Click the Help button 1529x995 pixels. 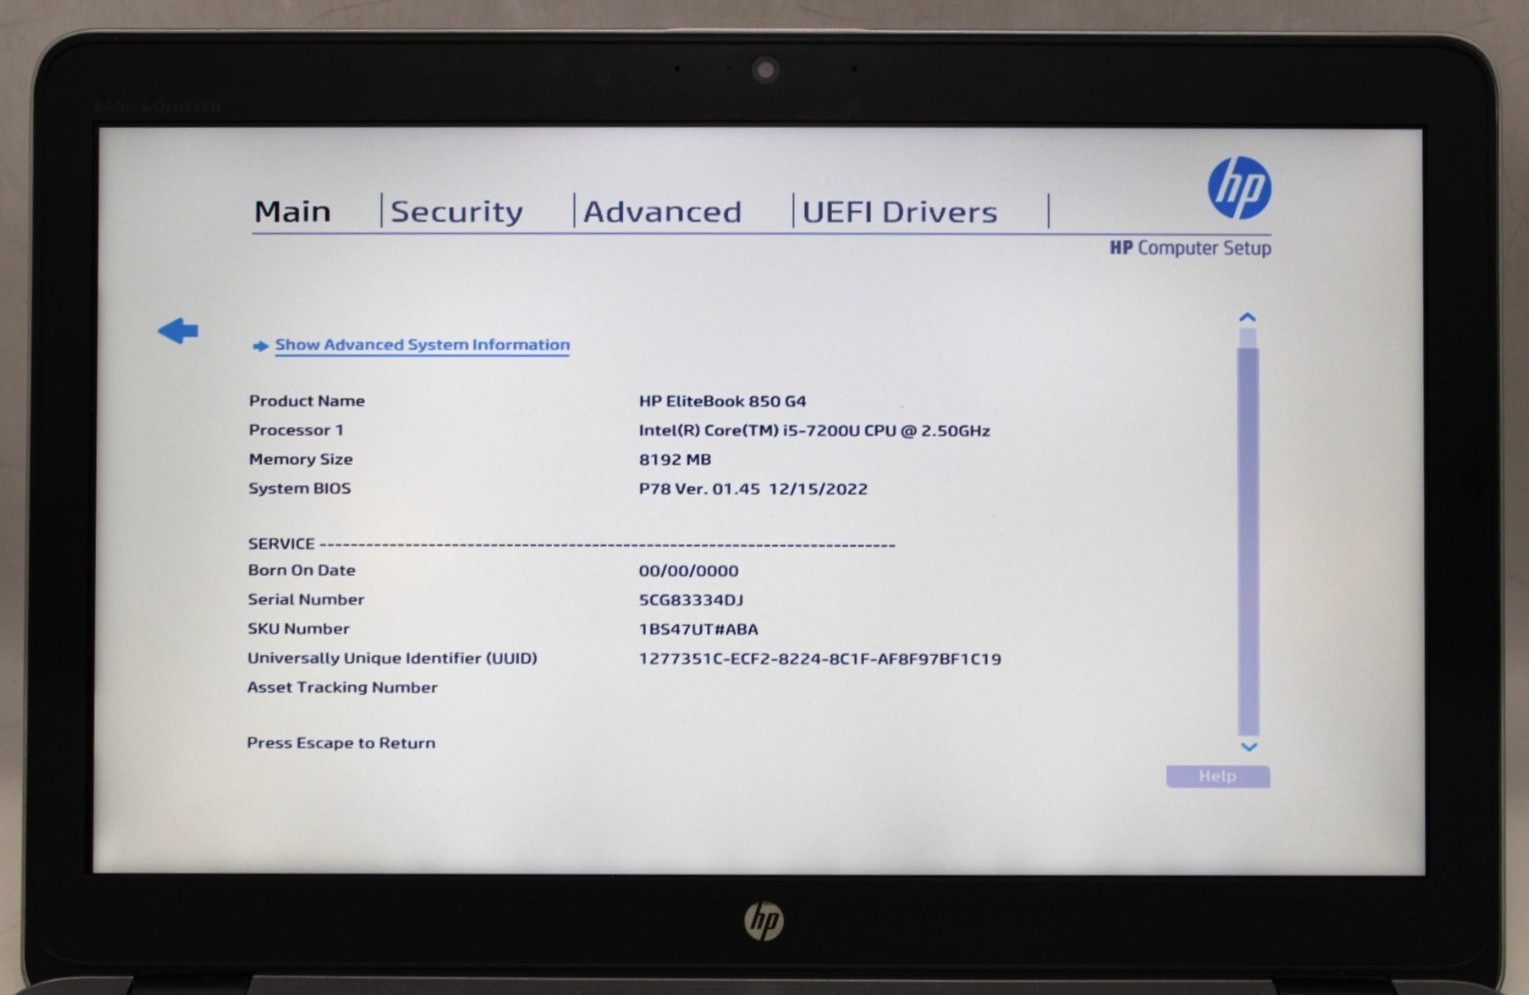click(x=1217, y=776)
